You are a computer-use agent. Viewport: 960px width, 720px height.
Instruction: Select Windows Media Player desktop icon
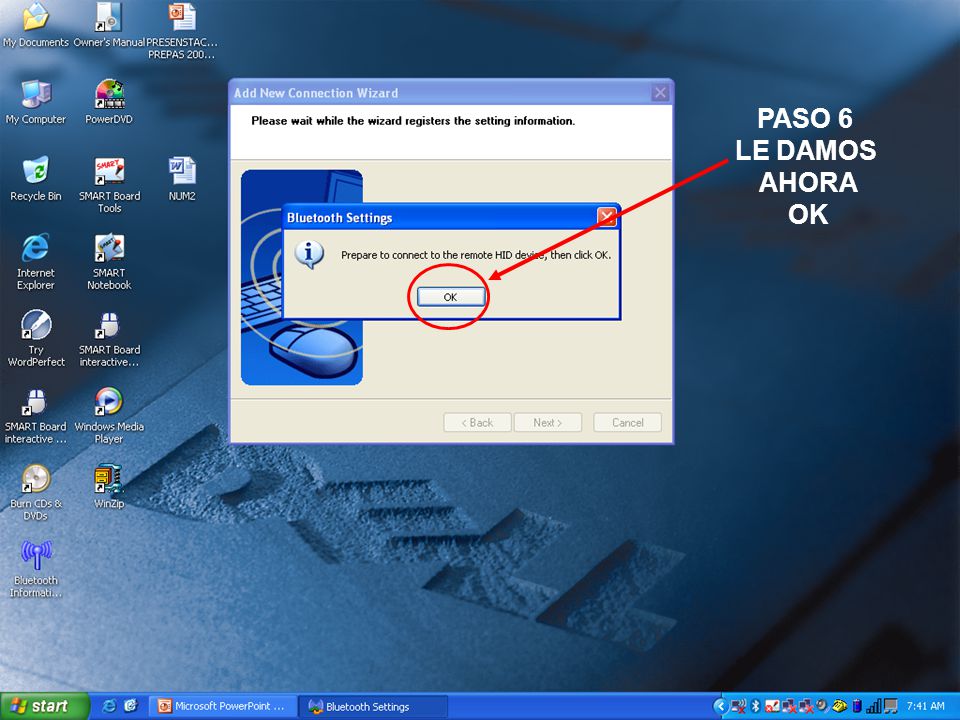tap(109, 416)
